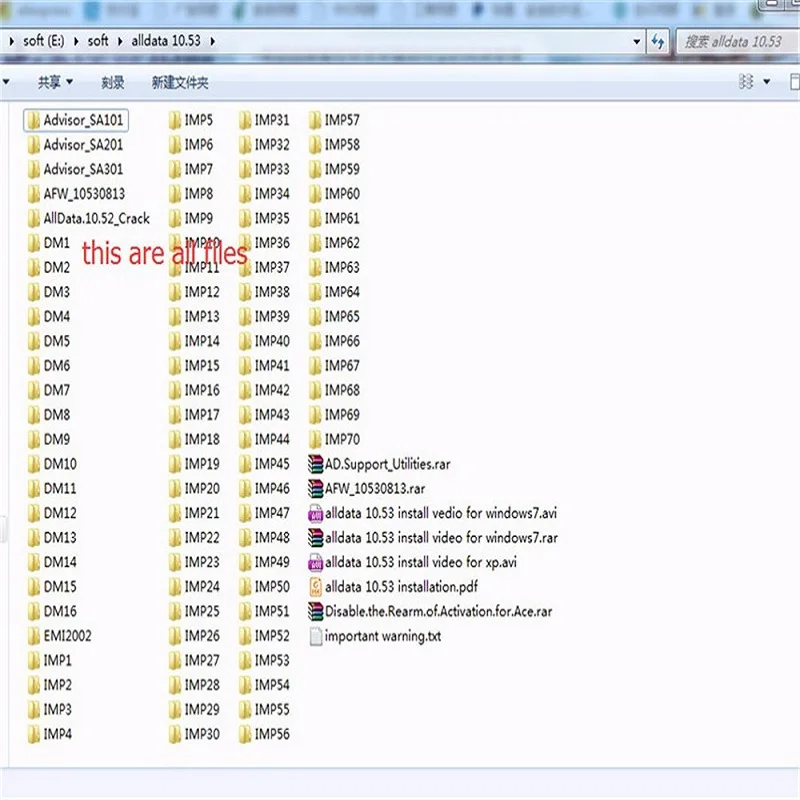Open the Advisor_SA101 folder icon
800x800 pixels.
34,120
